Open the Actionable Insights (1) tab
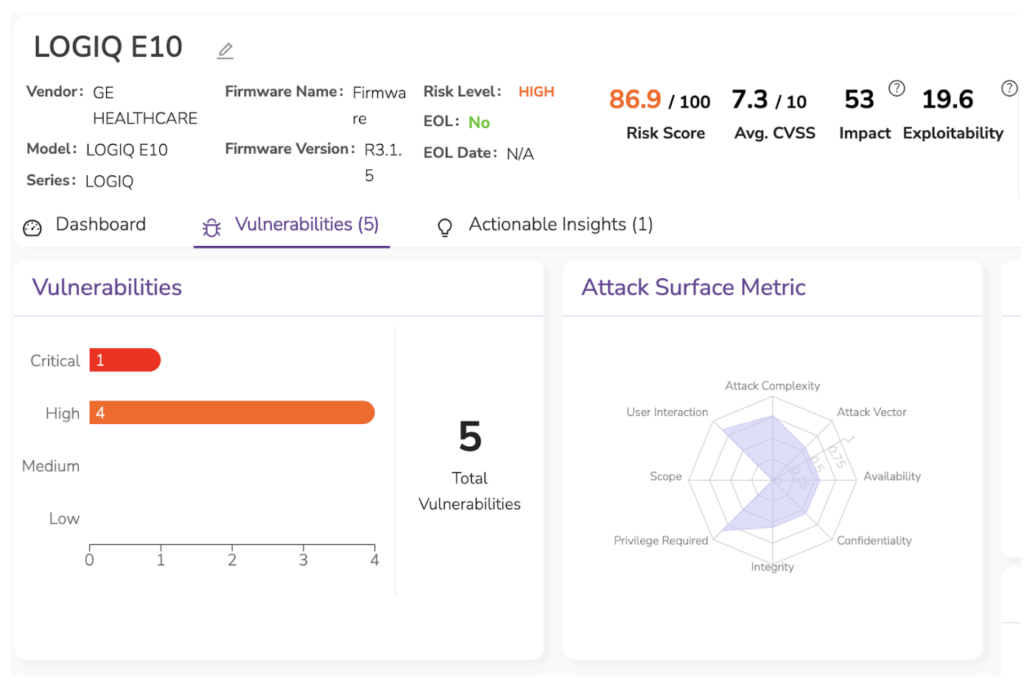This screenshot has height=692, width=1024. pos(545,225)
